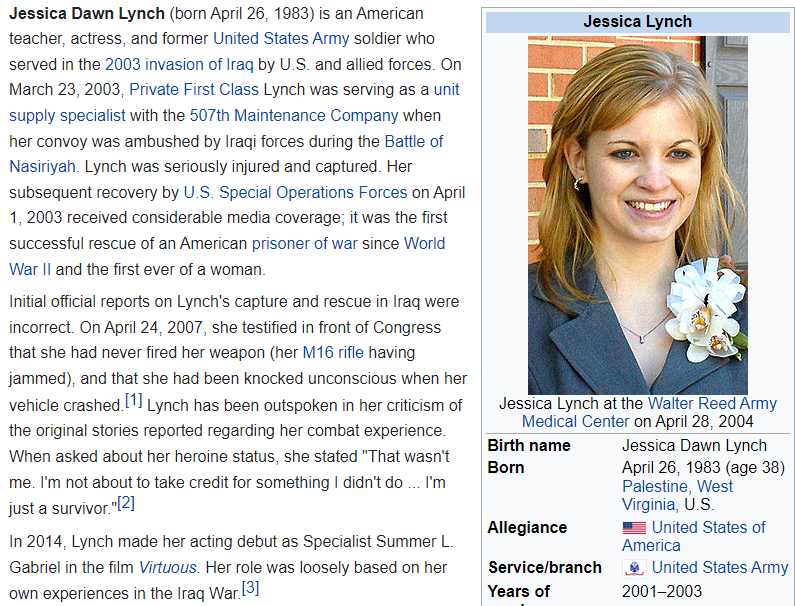Screen dimensions: 795x606
Task: Jump to citation footnote 2
Action: (x=126, y=503)
